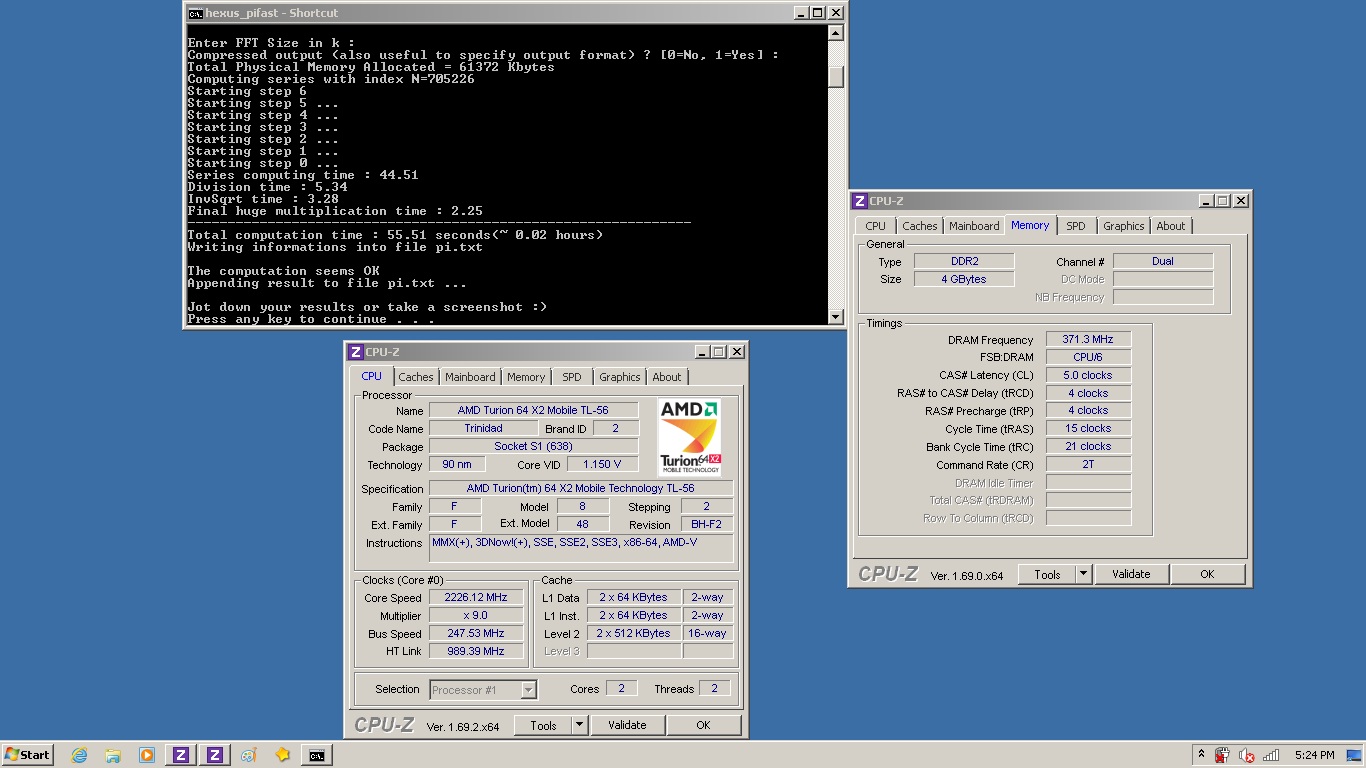Click the AMD Turion 64 X2 logo
1366x768 pixels.
tap(689, 437)
